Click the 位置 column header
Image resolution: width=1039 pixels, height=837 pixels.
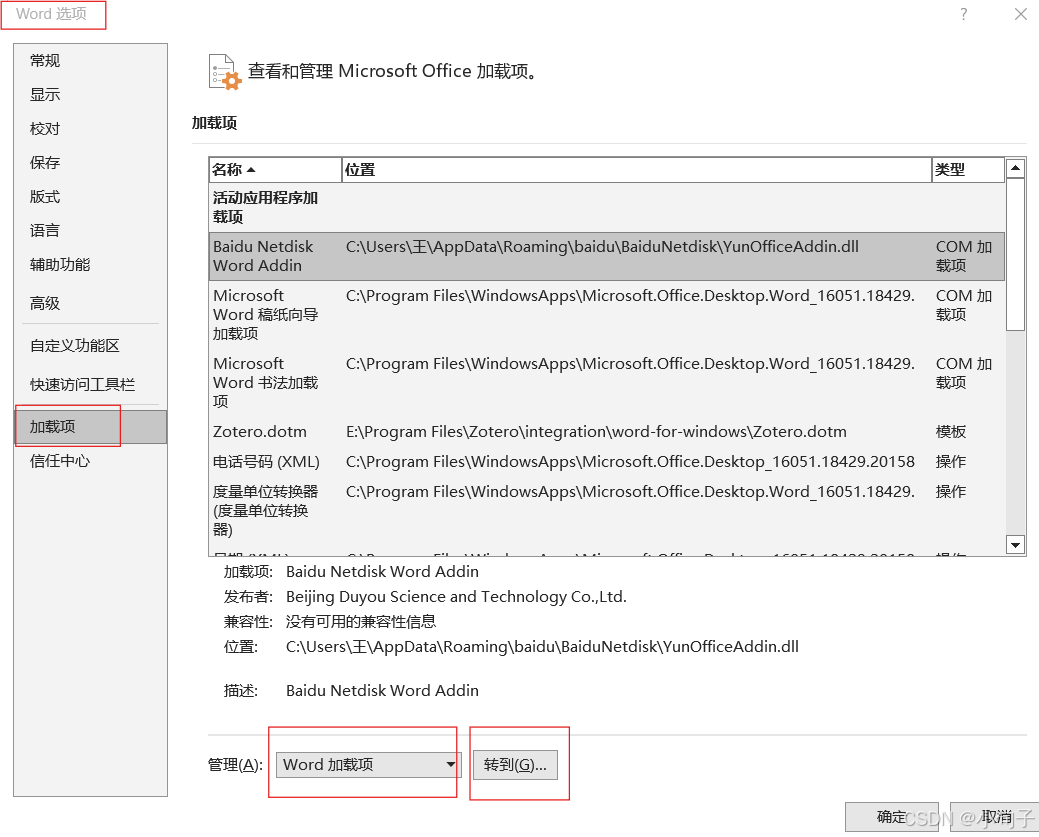(x=637, y=170)
